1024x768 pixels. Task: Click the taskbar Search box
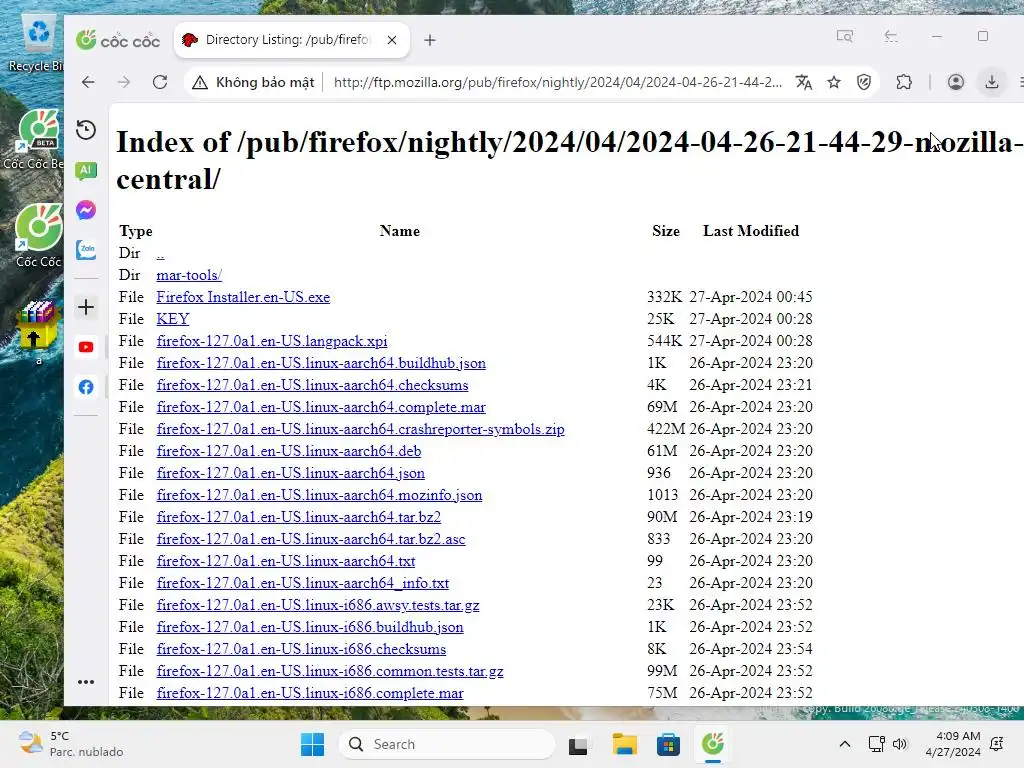tap(447, 744)
